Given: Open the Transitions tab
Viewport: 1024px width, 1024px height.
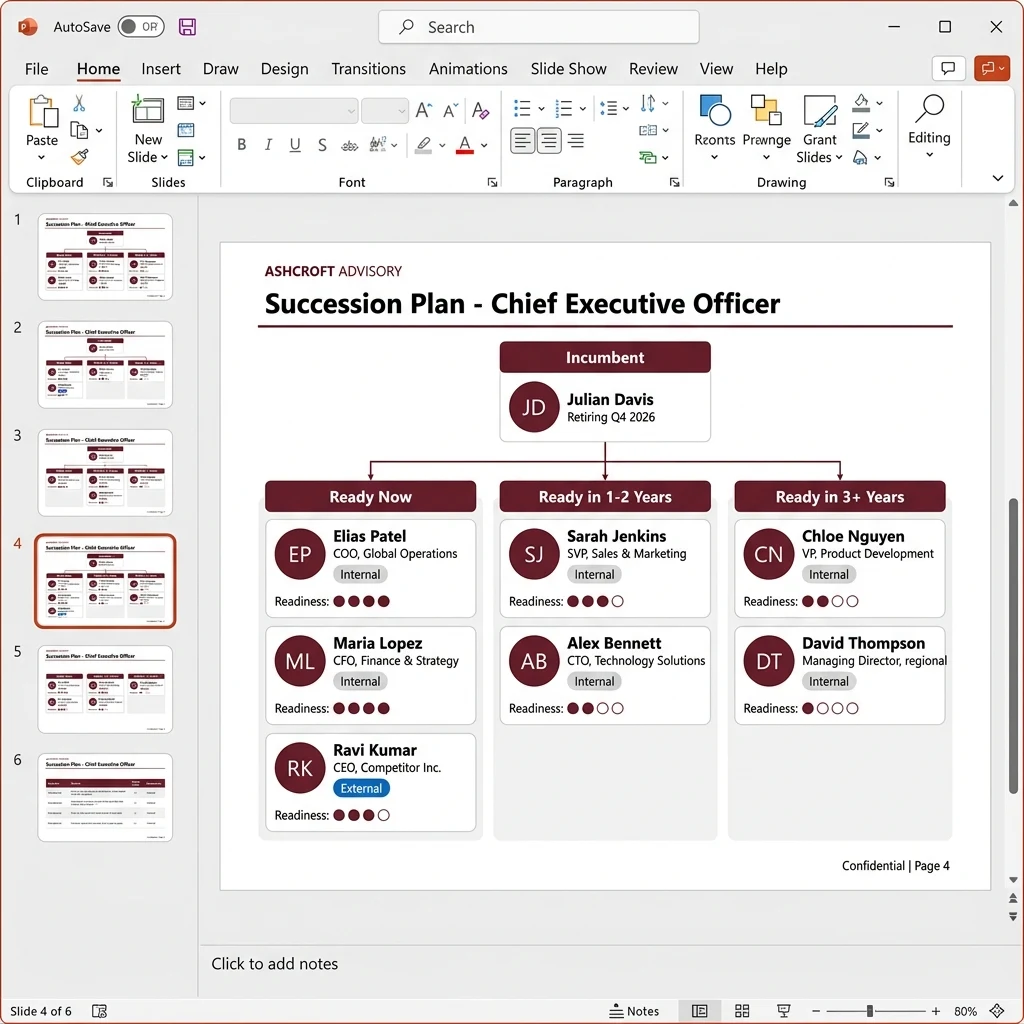Looking at the screenshot, I should click(368, 69).
